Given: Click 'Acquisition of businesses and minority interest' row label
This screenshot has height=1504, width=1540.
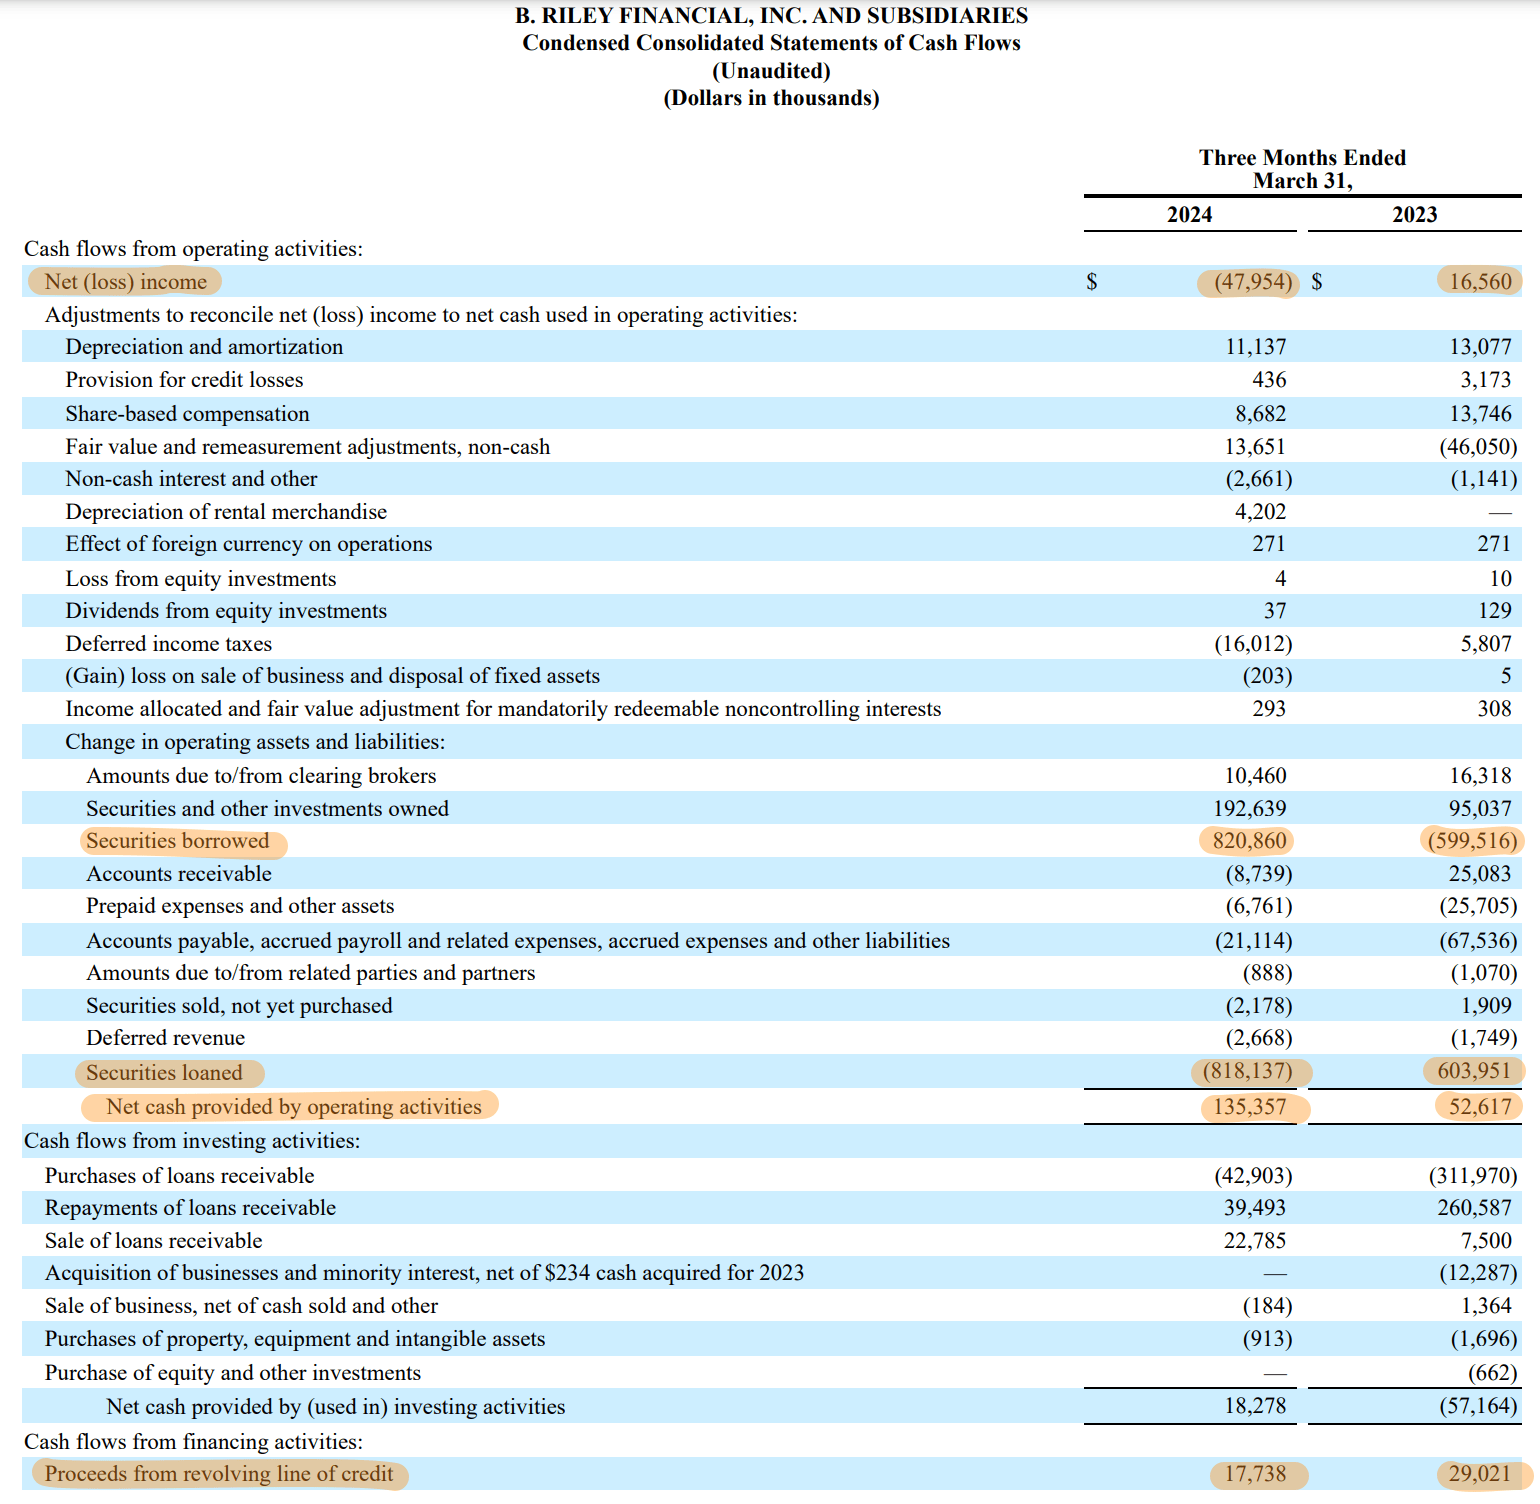Looking at the screenshot, I should (424, 1273).
